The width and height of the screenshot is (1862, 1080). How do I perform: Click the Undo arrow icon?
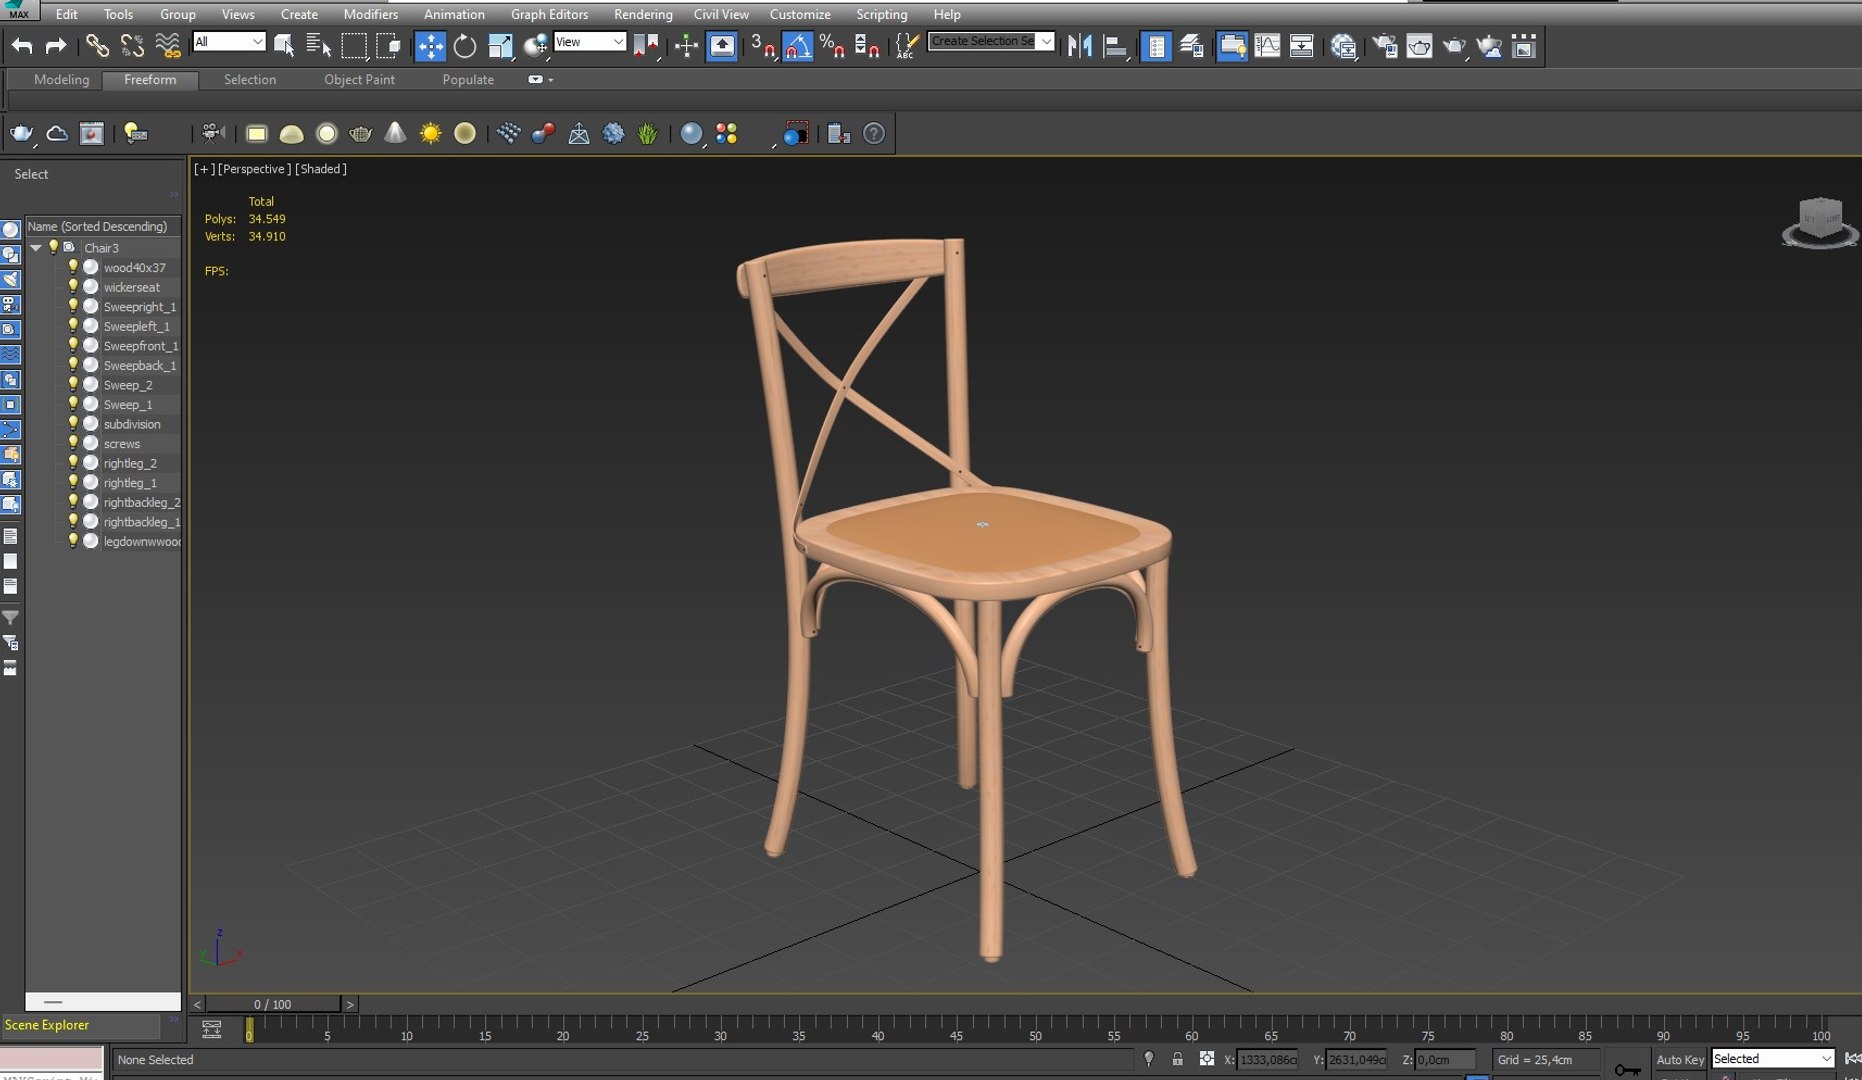[x=22, y=45]
